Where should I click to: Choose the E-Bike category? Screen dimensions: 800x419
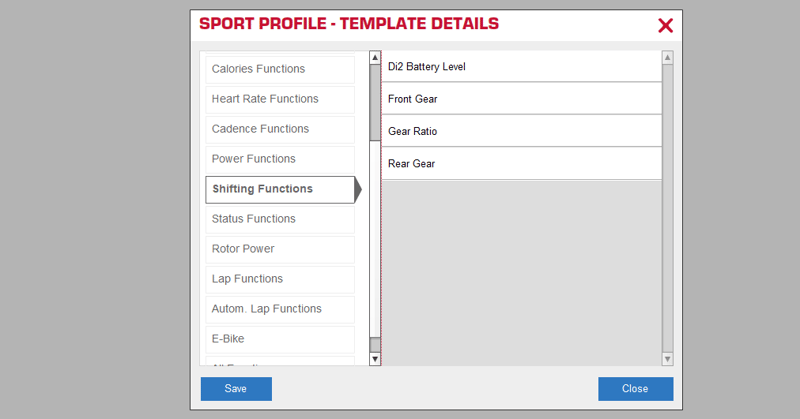click(280, 339)
